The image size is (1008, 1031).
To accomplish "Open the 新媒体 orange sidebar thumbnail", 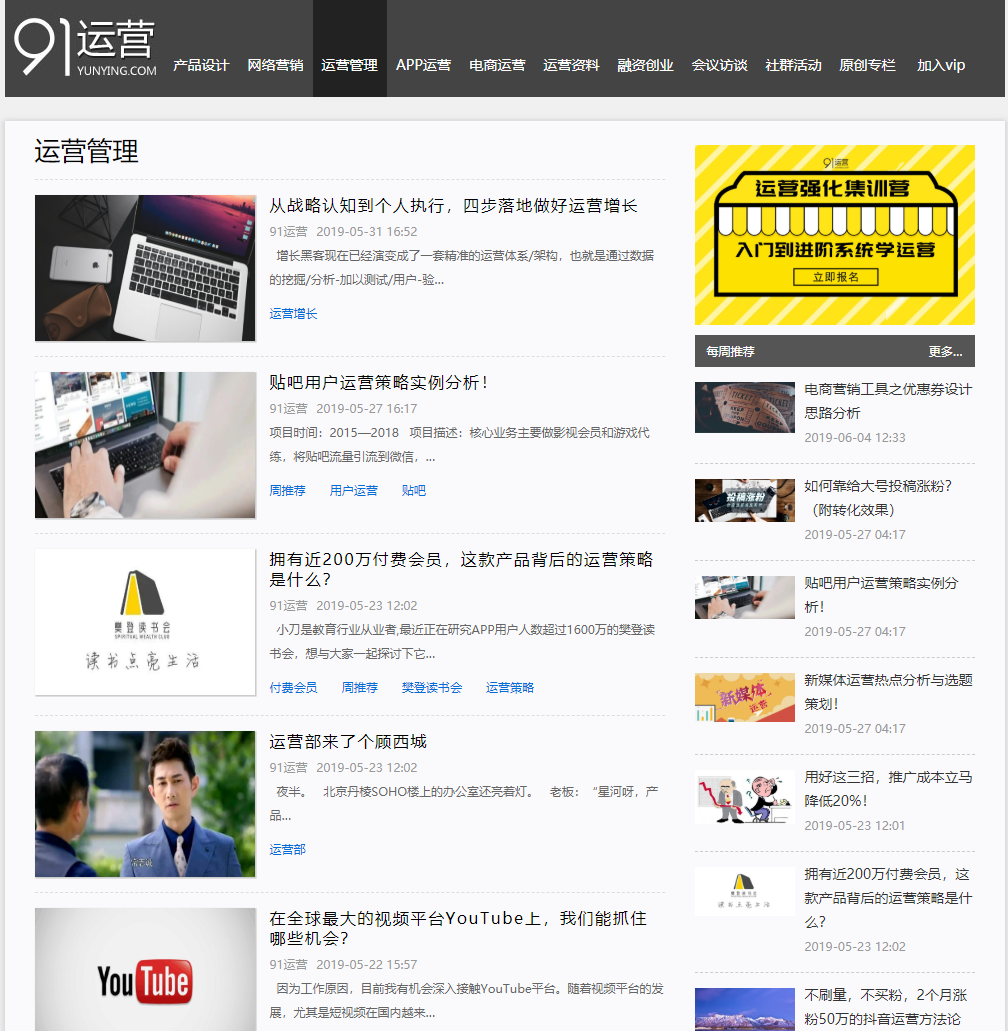I will pyautogui.click(x=744, y=697).
